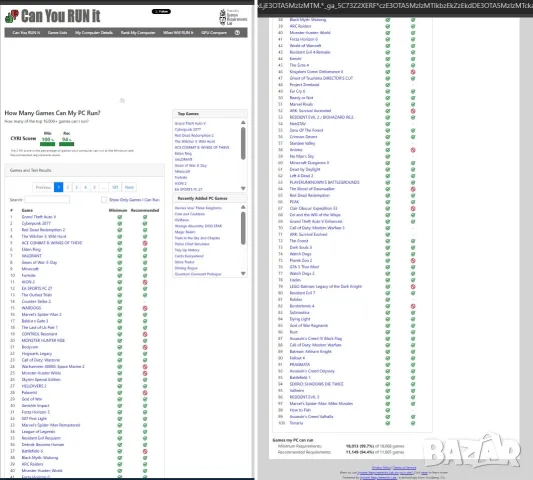Image resolution: width=533 pixels, height=480 pixels.
Task: Click up arrow of Recently Added list
Action: click(243, 207)
